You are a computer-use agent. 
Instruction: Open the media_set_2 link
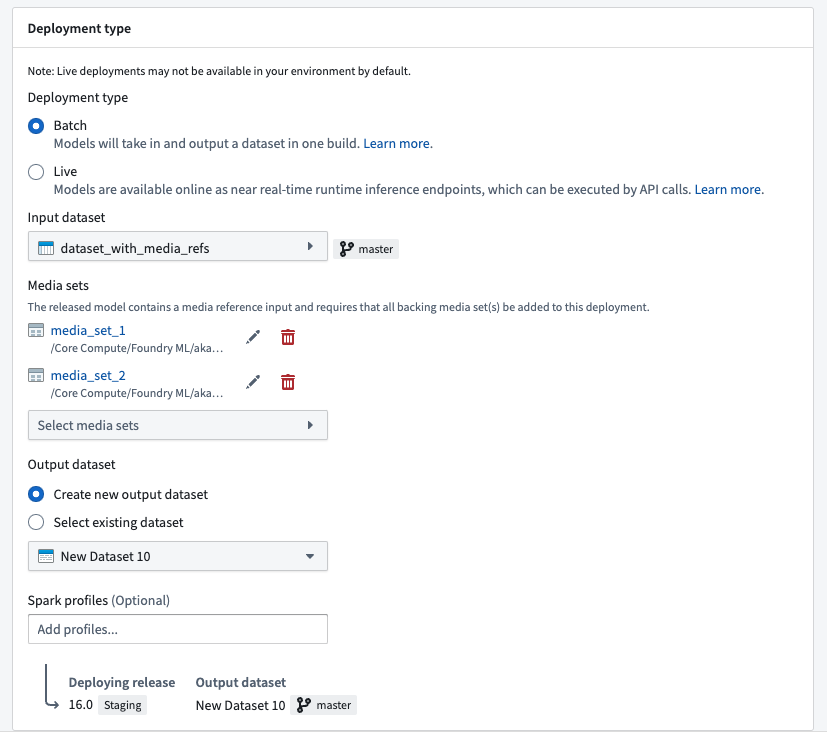tap(88, 375)
